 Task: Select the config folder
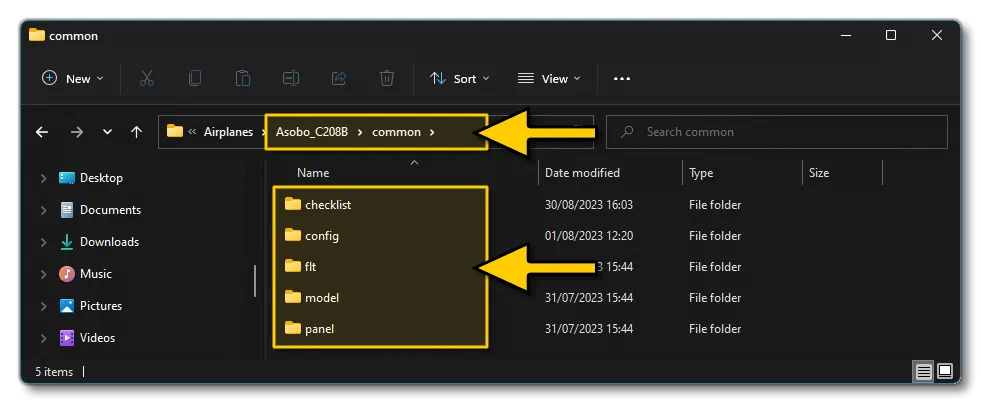(322, 236)
